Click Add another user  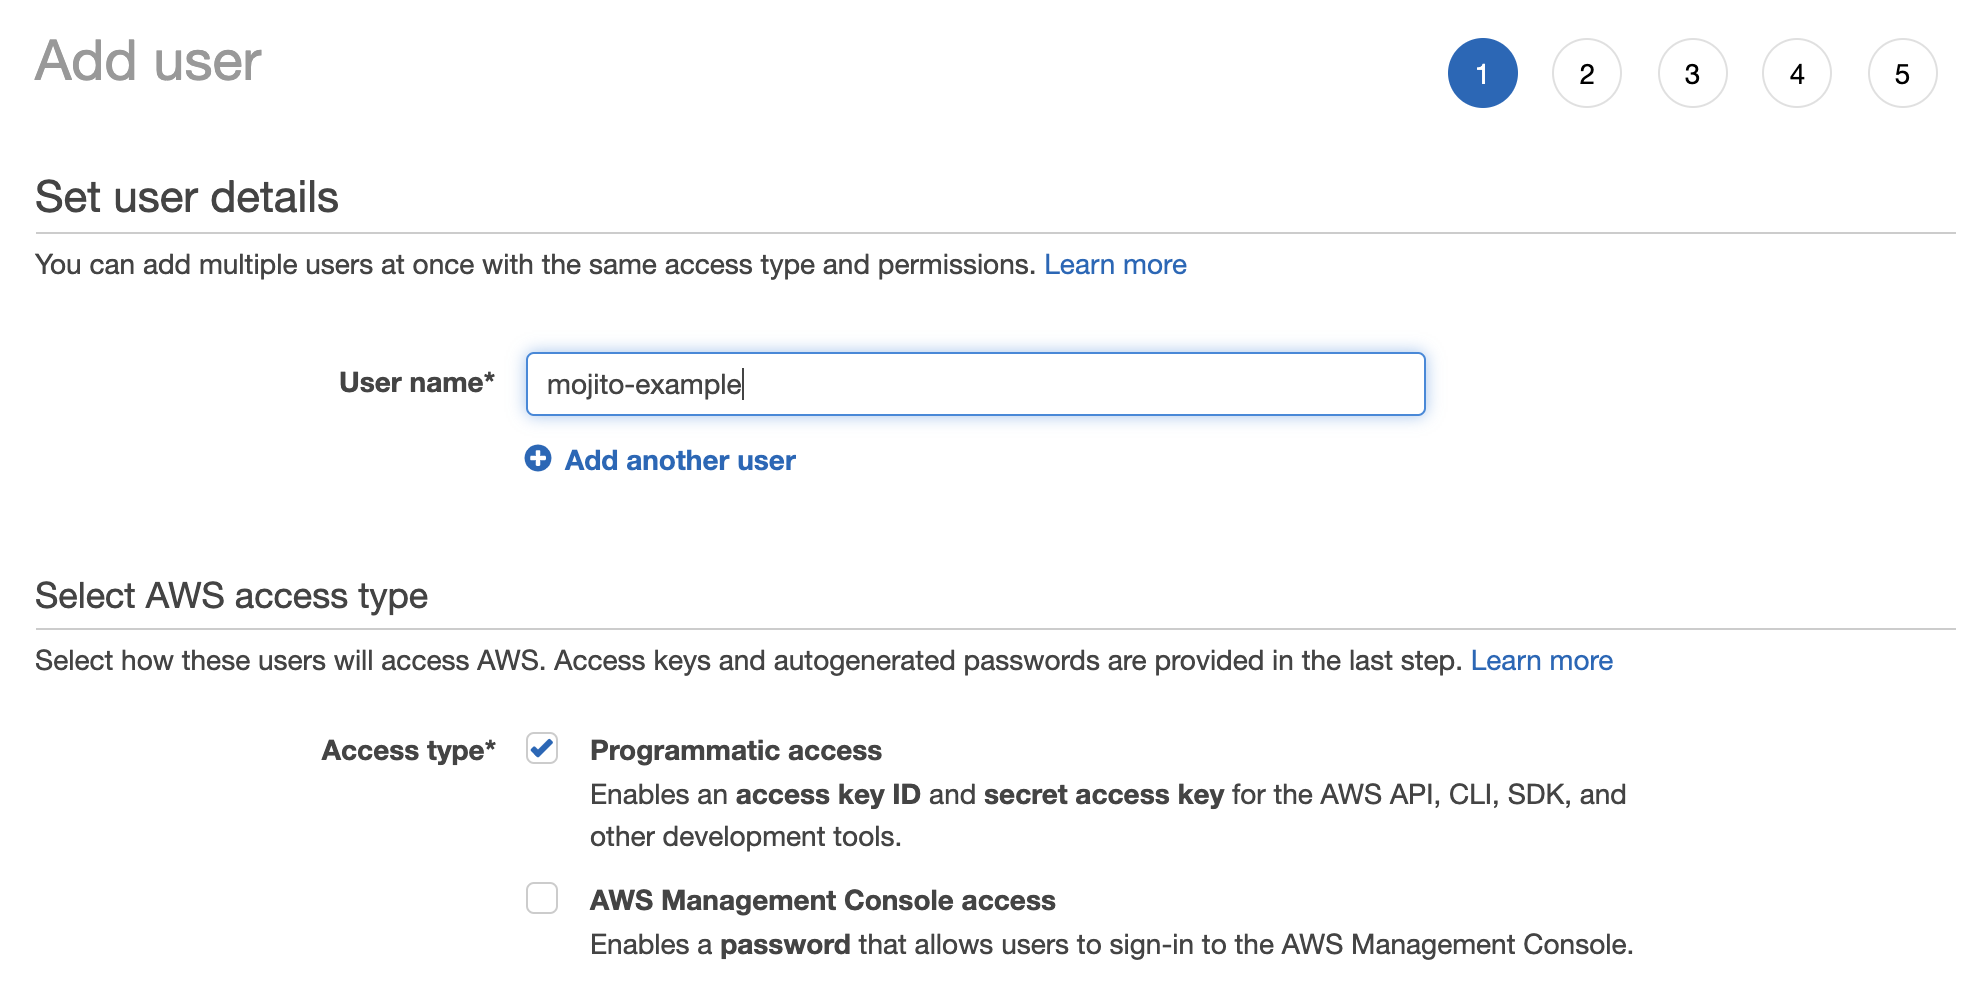click(x=678, y=460)
